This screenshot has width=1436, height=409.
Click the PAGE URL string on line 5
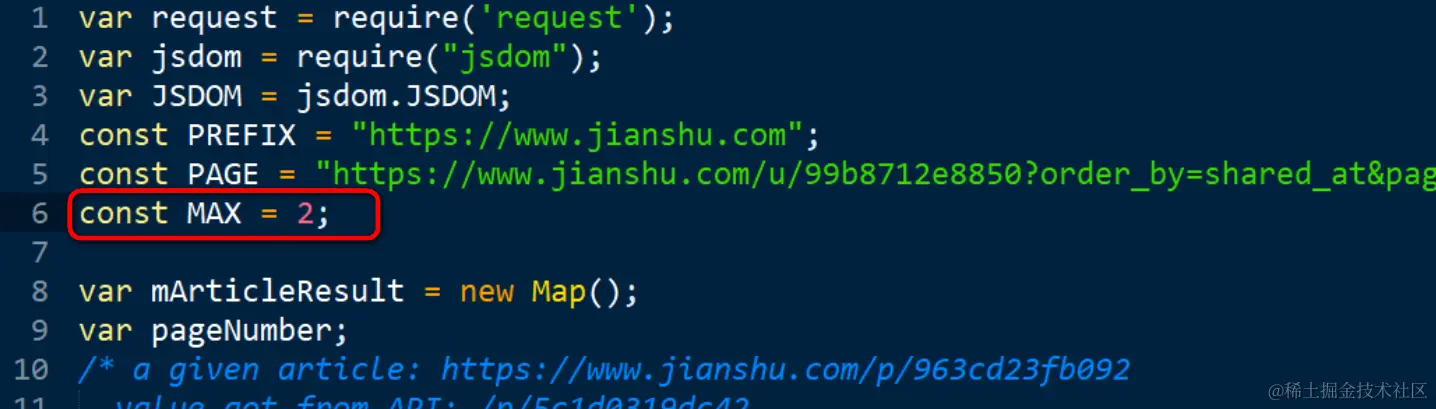tap(875, 174)
